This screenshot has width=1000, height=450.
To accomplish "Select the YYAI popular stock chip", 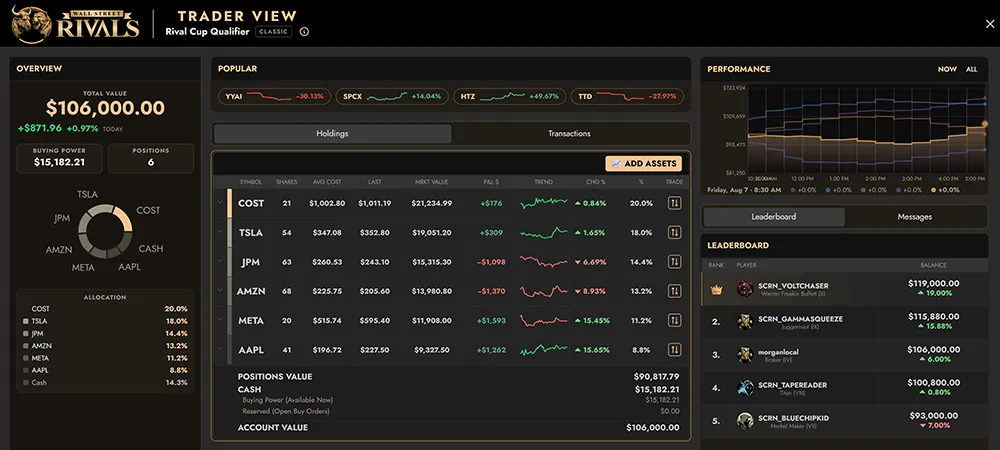I will pos(274,97).
